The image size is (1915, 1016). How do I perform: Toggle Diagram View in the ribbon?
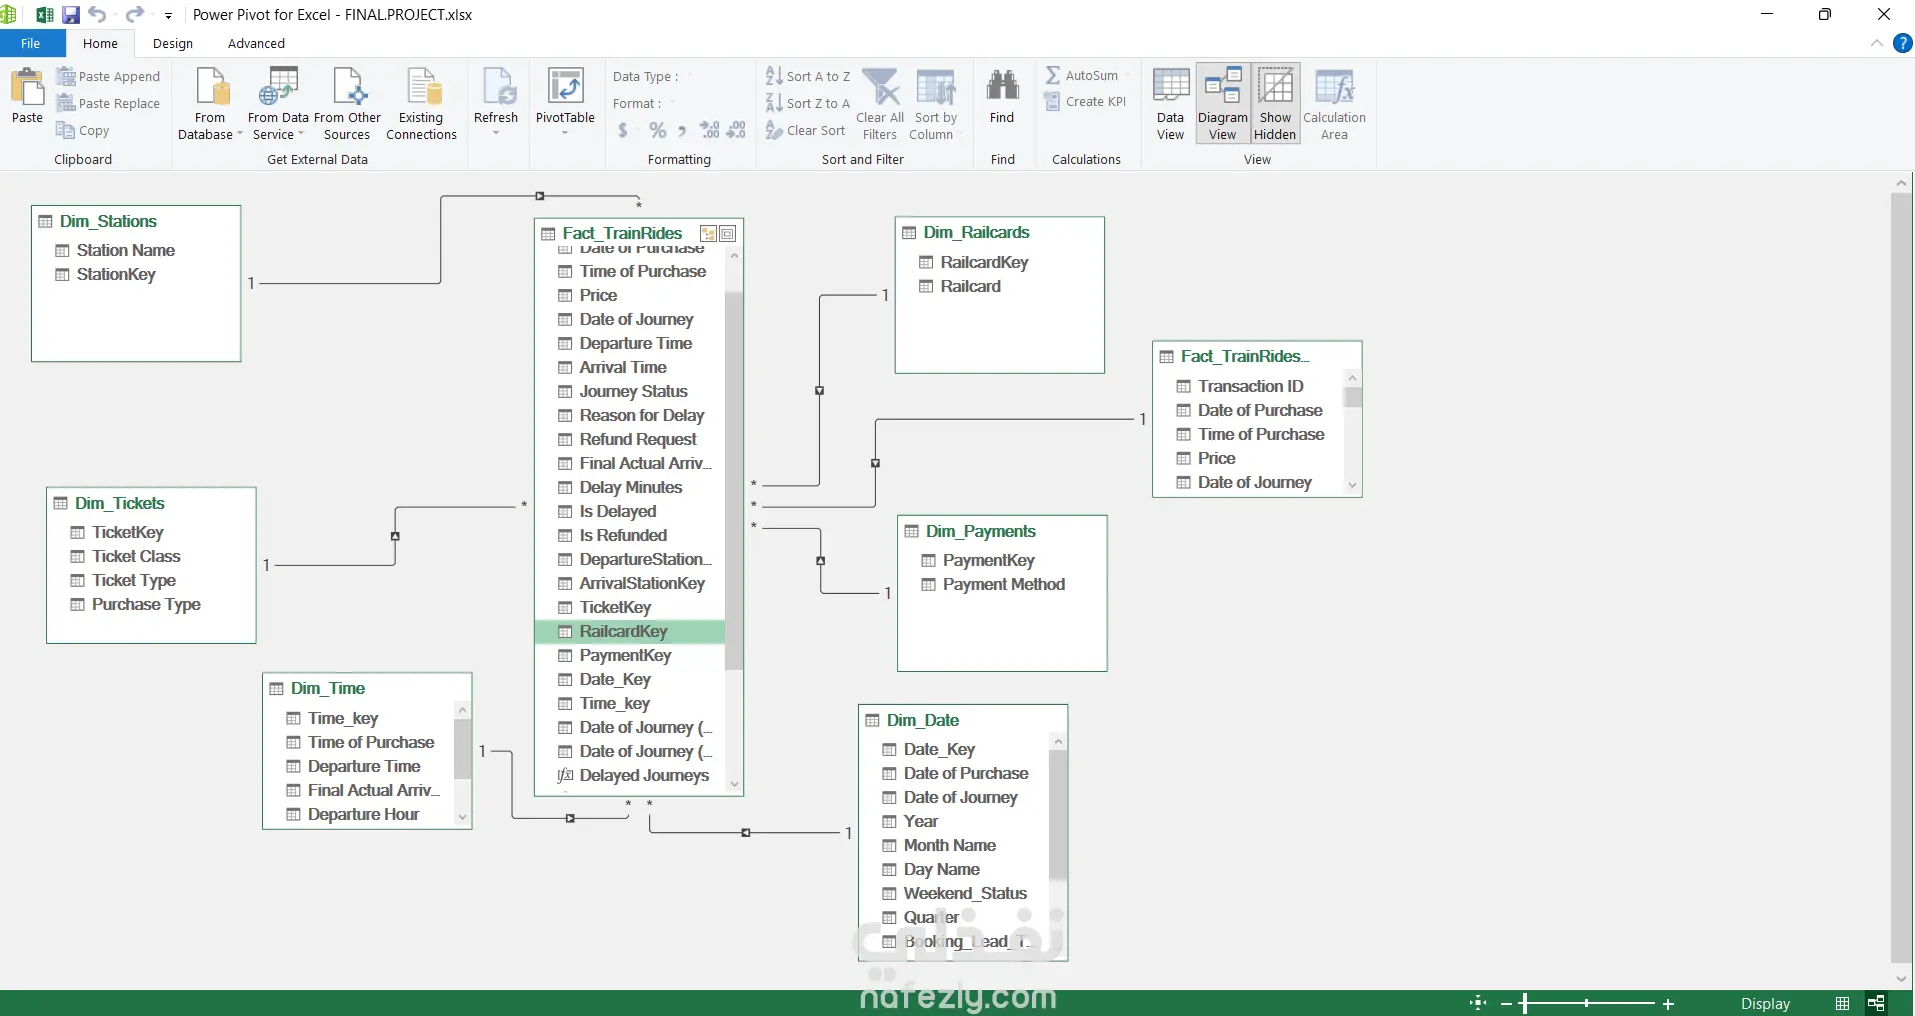(1222, 104)
